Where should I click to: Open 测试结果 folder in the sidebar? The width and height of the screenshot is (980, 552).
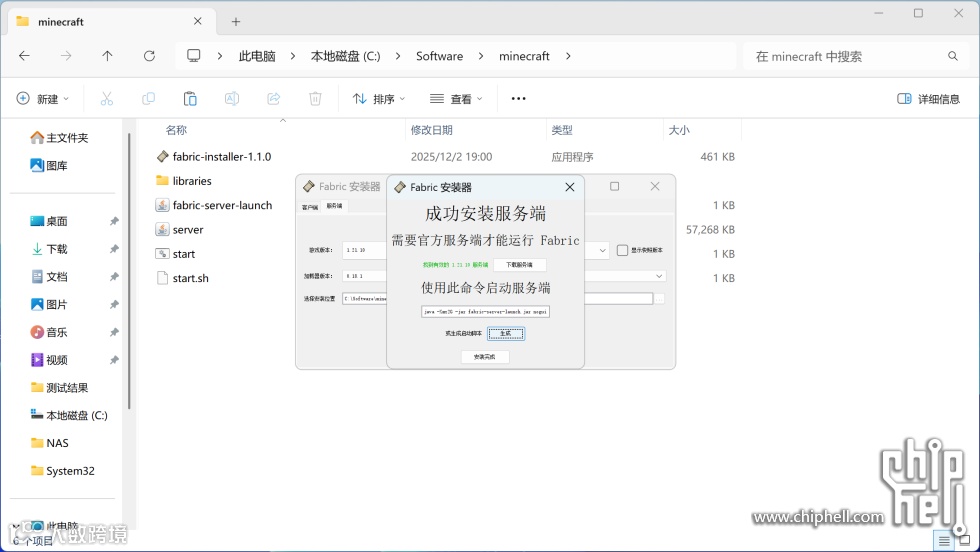[59, 388]
